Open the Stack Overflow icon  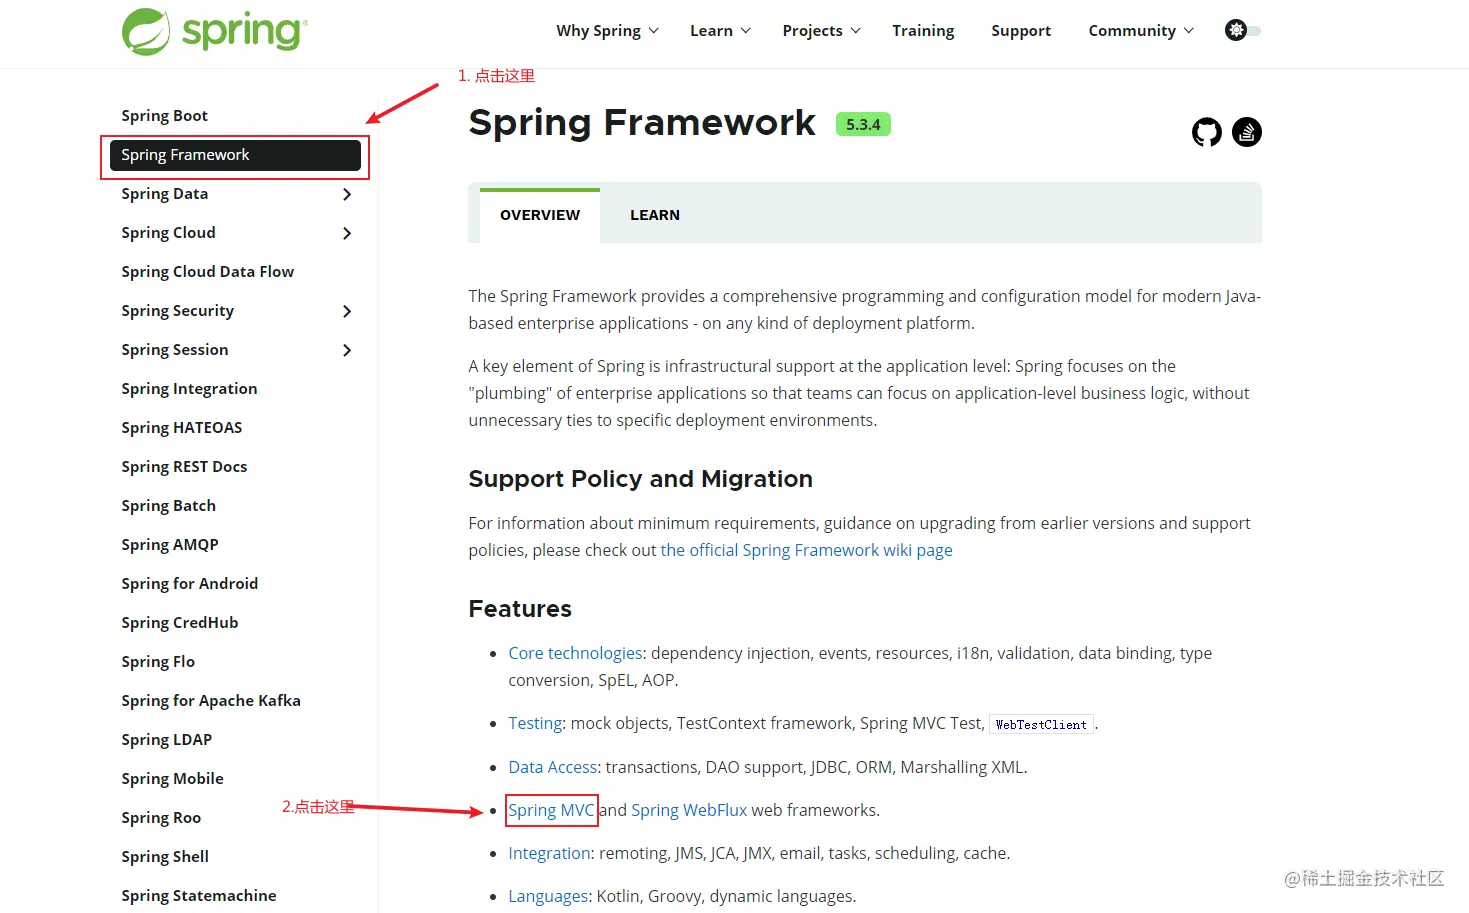(x=1247, y=132)
